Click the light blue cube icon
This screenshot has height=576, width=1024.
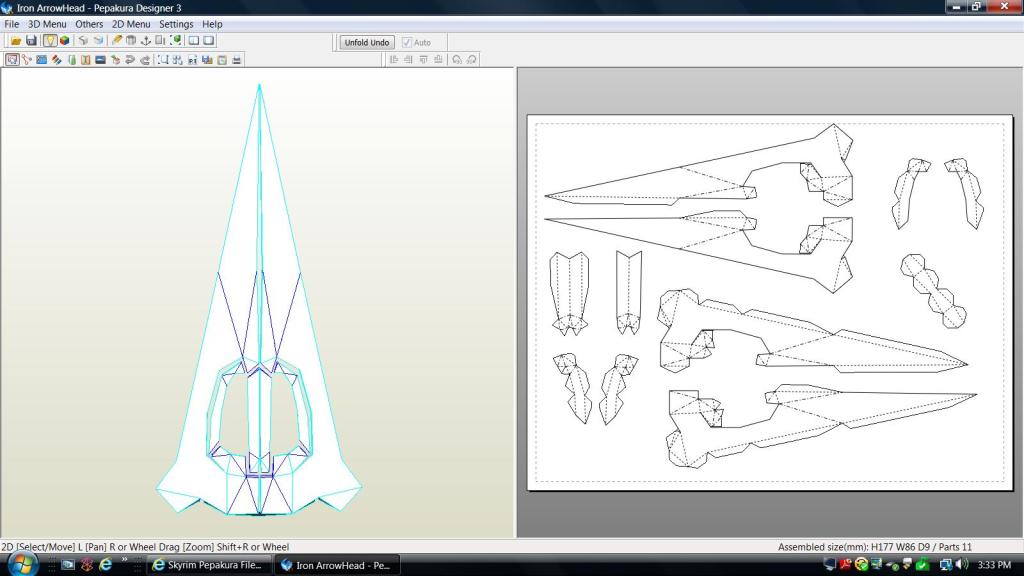[x=98, y=40]
